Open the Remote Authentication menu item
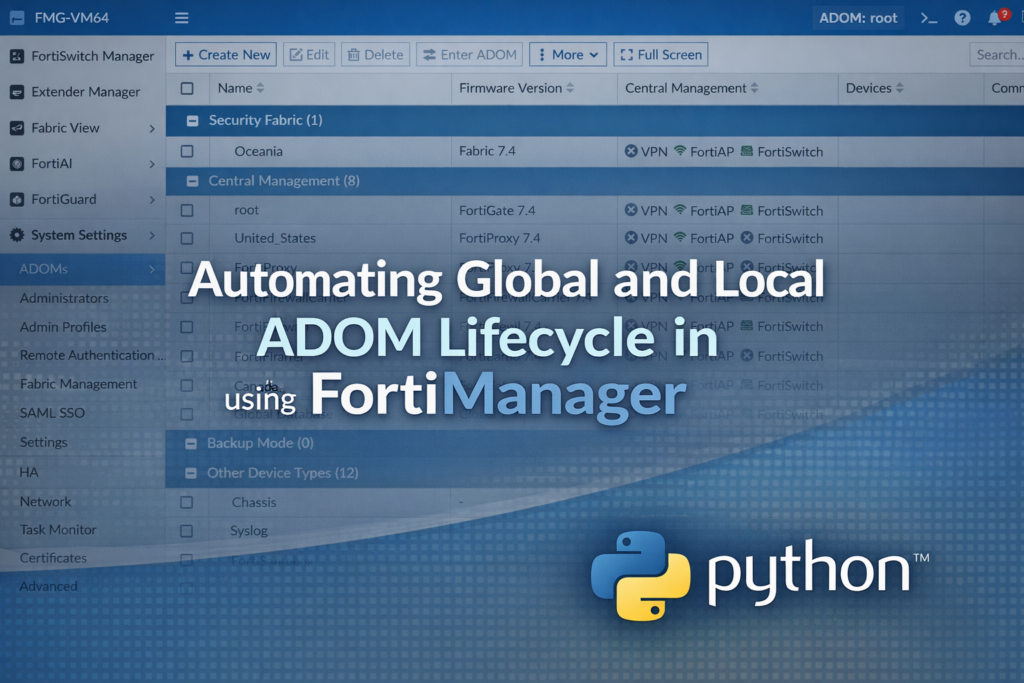1024x683 pixels. 91,355
